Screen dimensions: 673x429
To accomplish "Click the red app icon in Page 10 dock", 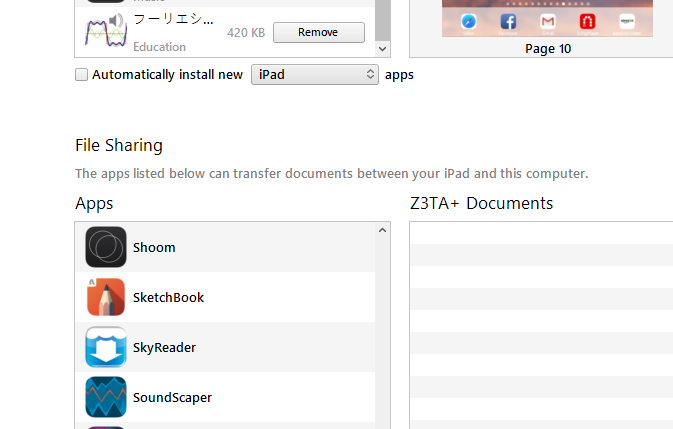I will [x=587, y=21].
